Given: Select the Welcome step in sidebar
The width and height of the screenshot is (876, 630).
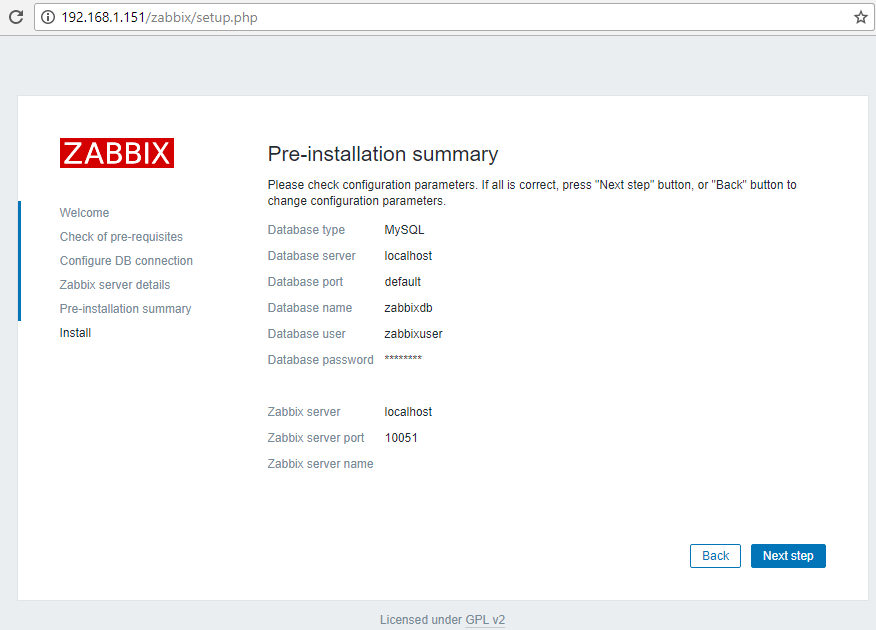Looking at the screenshot, I should point(84,213).
